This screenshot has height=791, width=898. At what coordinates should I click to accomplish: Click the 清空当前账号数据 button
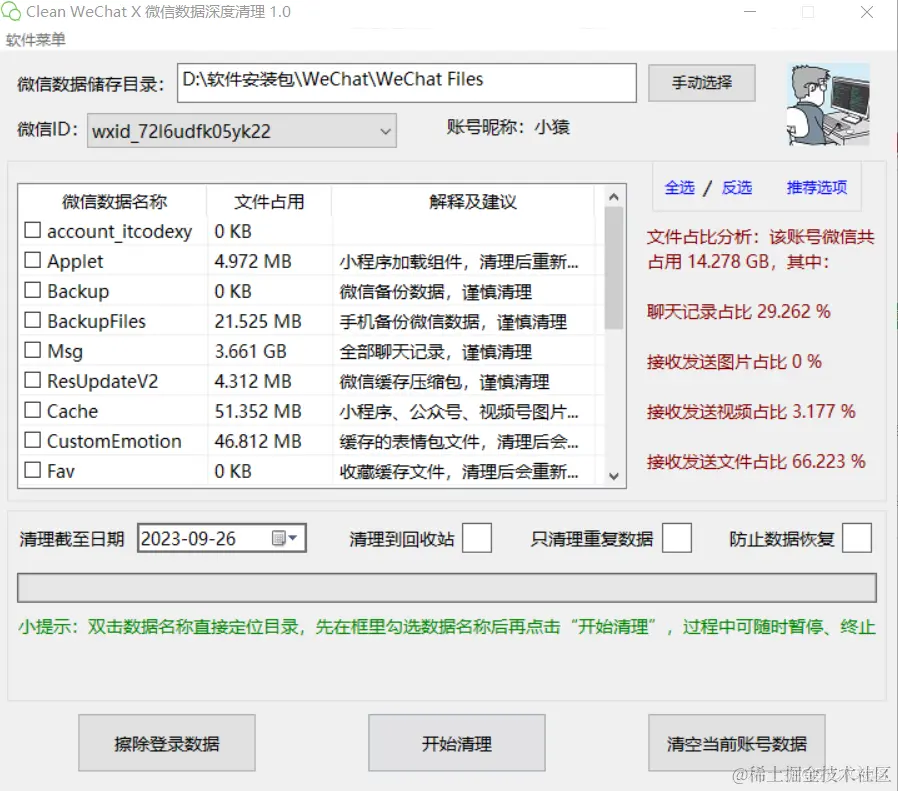pyautogui.click(x=736, y=743)
